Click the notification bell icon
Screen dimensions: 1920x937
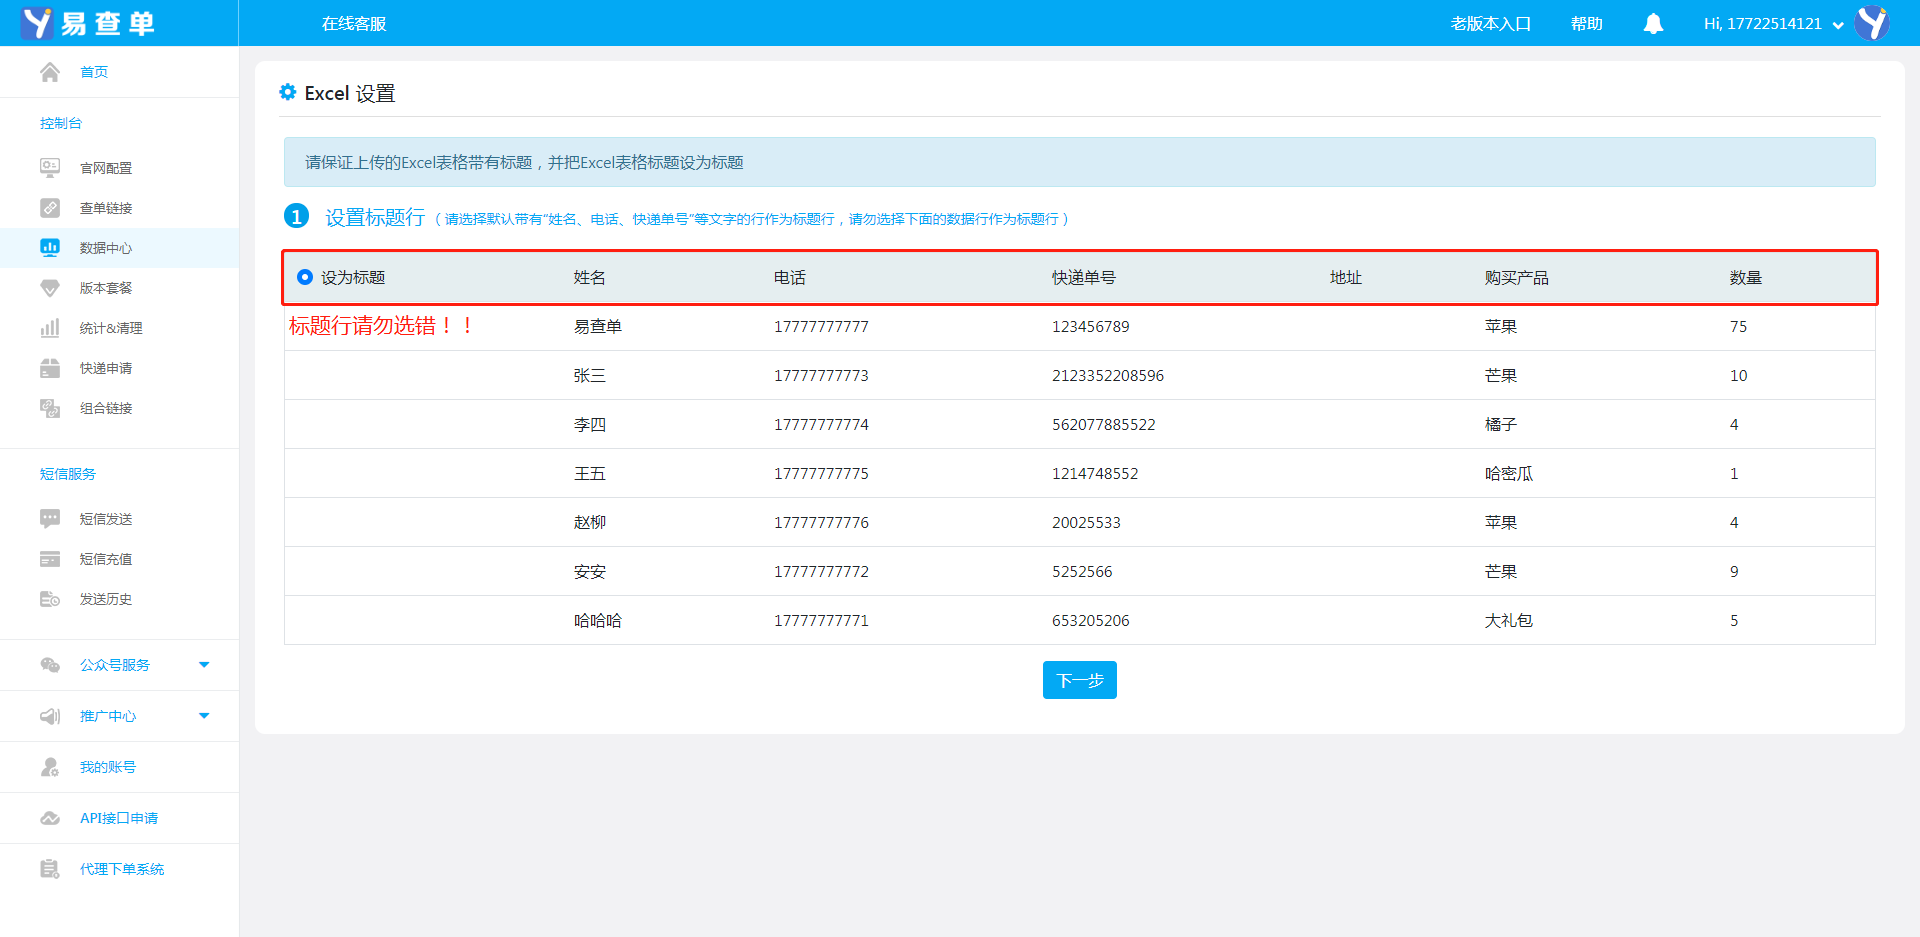pyautogui.click(x=1653, y=24)
